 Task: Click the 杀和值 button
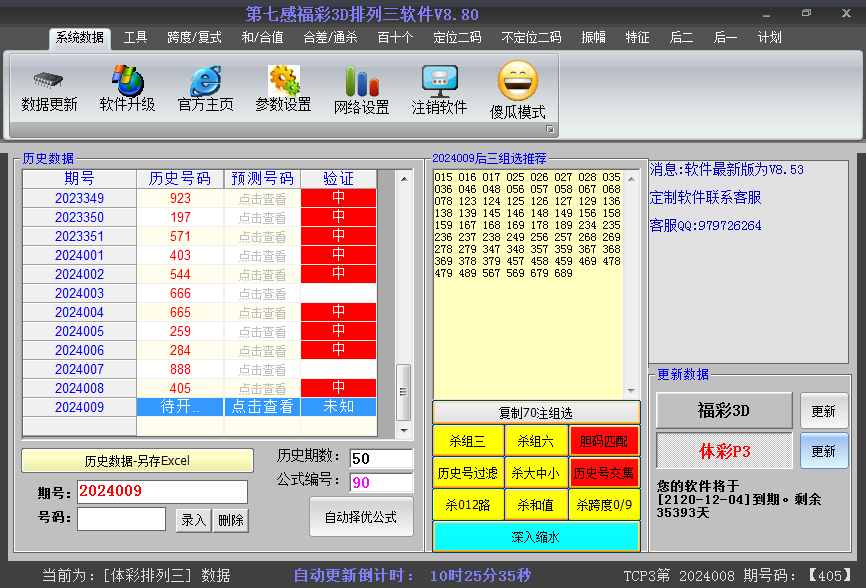point(536,505)
